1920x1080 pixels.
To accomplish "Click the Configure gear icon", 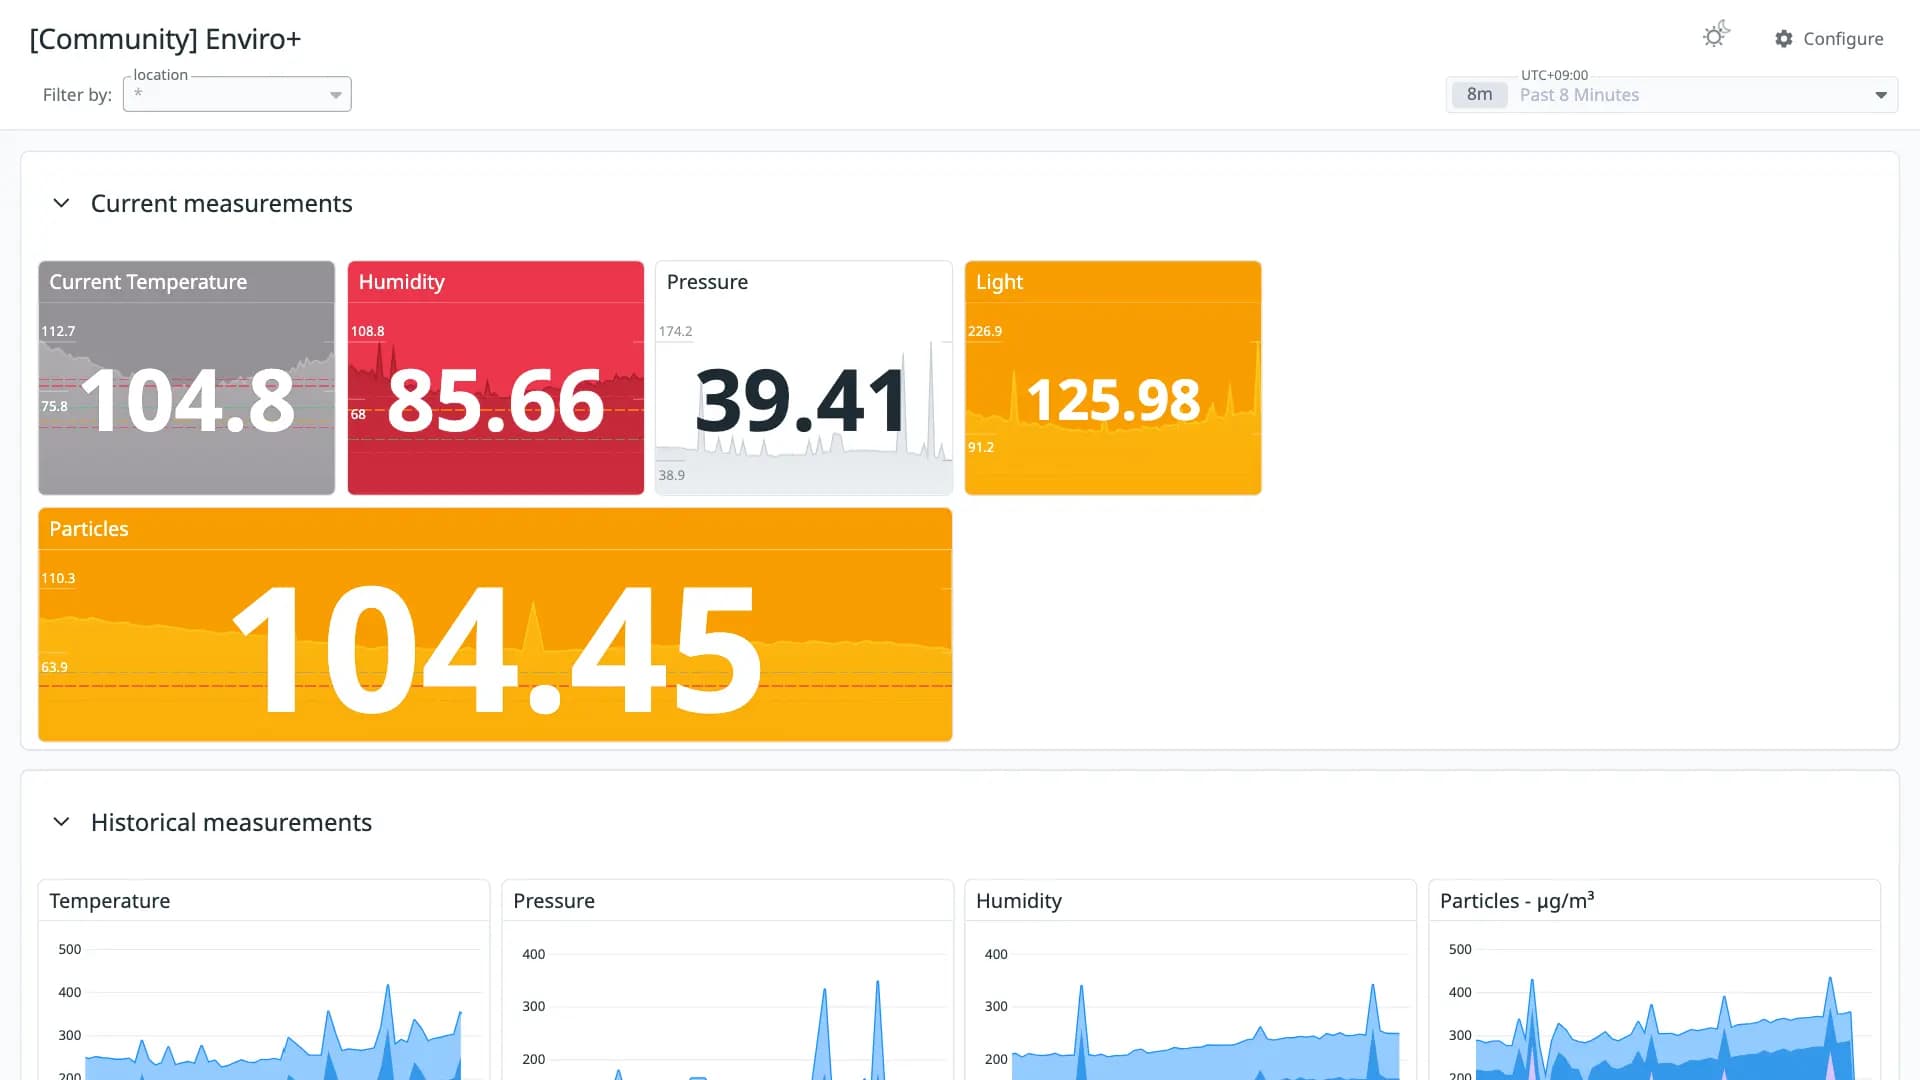I will click(1784, 38).
